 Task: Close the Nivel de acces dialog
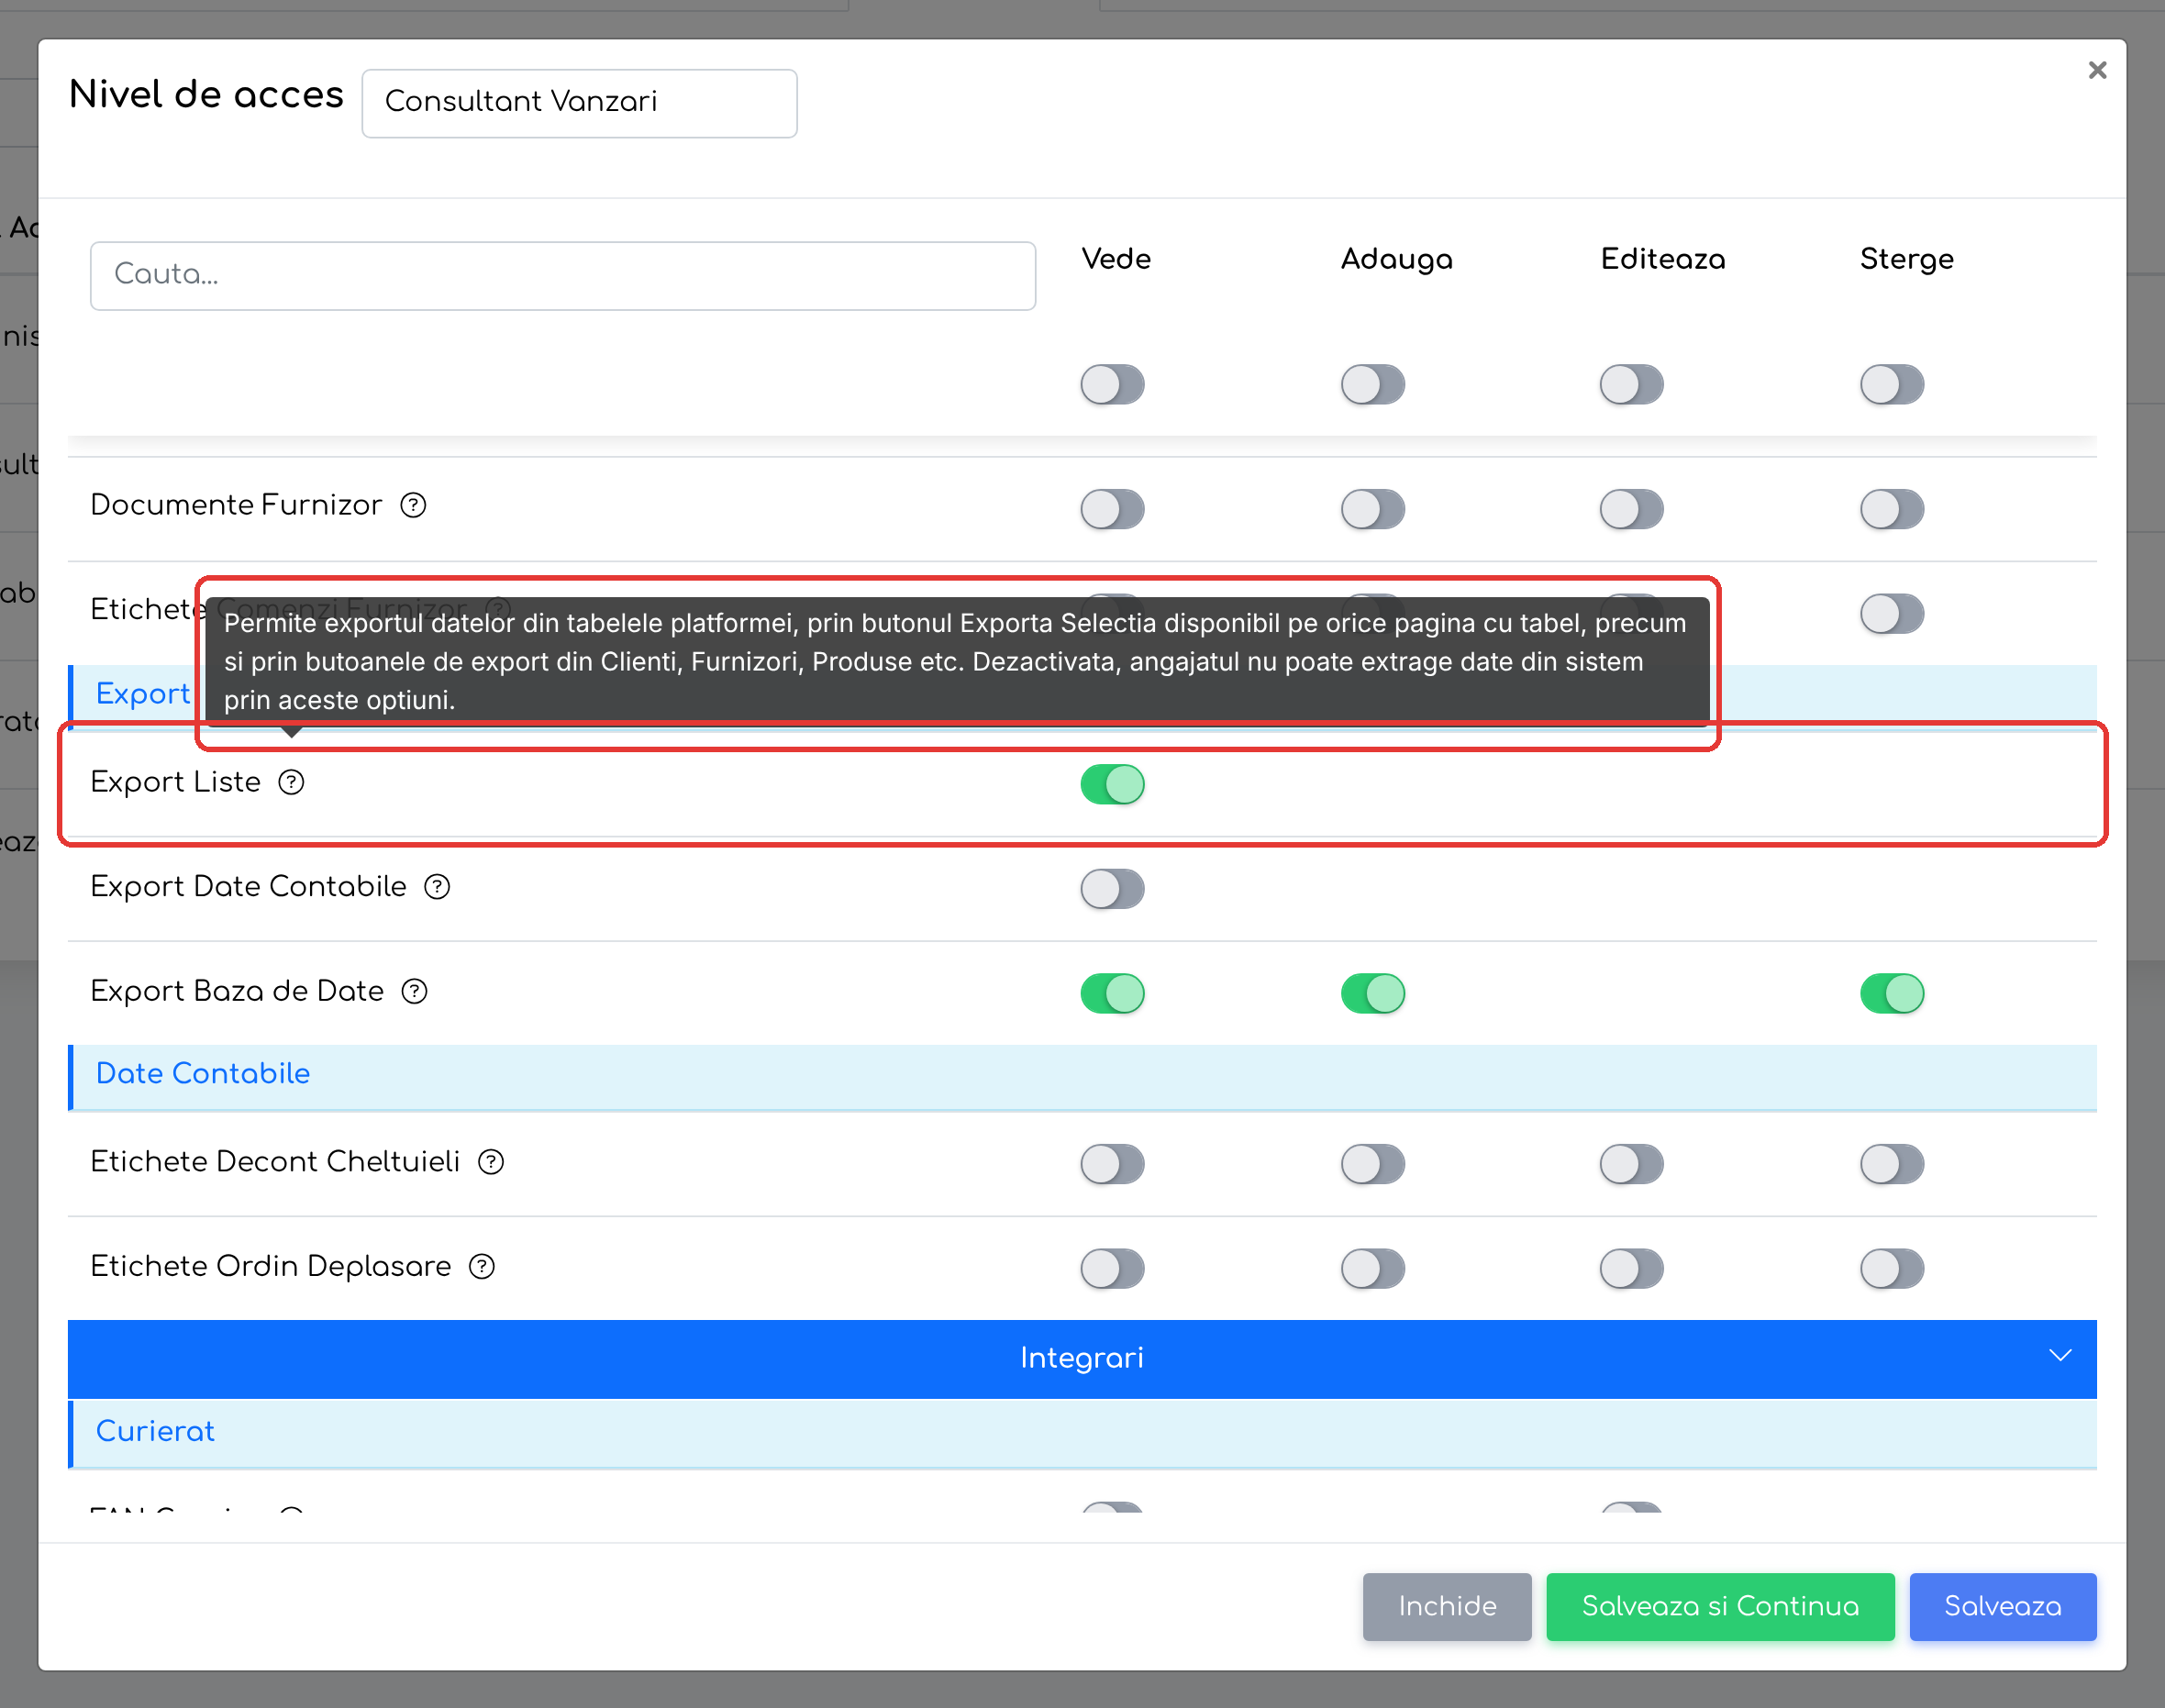coord(2097,70)
